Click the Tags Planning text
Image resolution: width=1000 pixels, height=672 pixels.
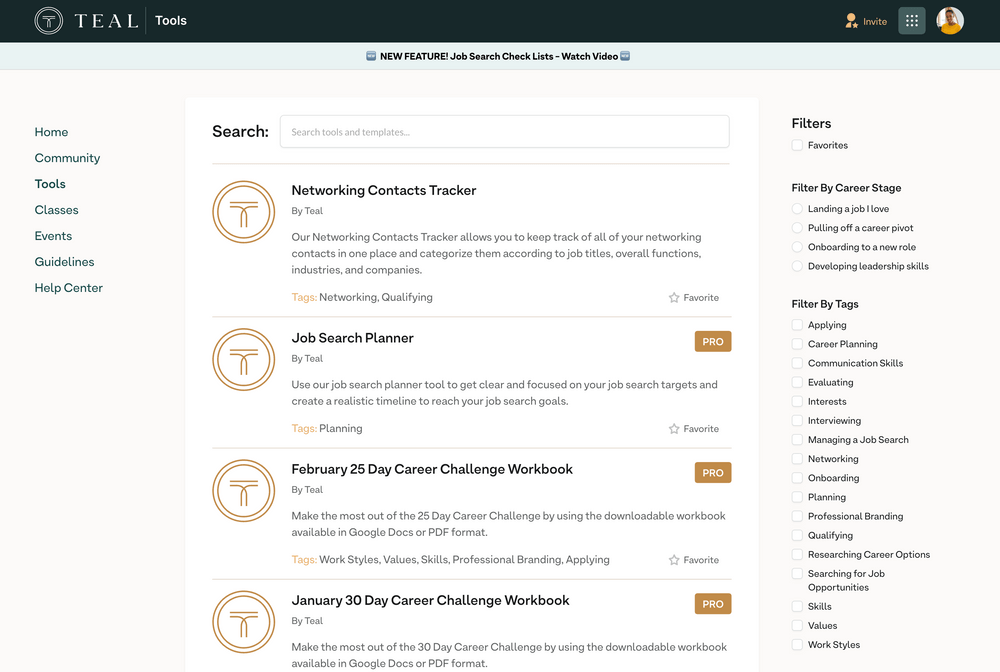click(x=327, y=429)
